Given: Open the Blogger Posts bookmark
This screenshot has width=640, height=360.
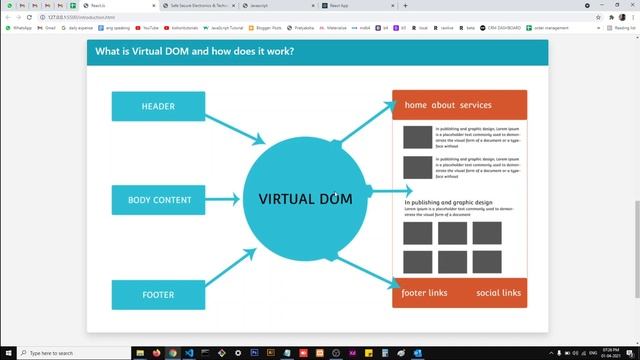Looking at the screenshot, I should (265, 28).
